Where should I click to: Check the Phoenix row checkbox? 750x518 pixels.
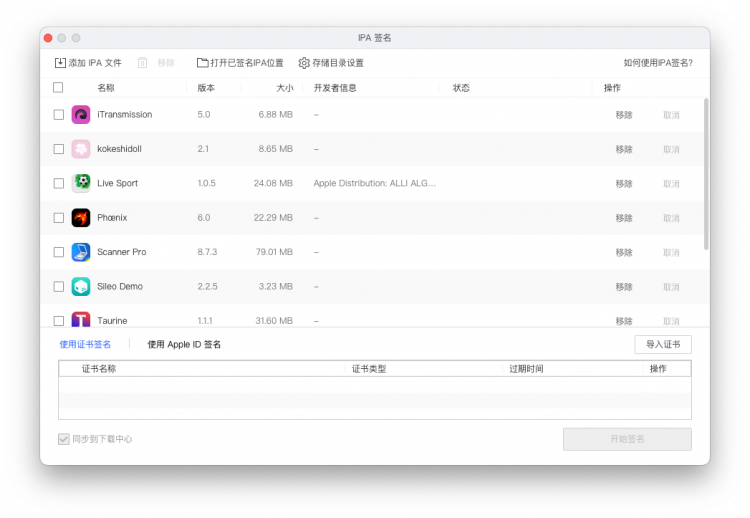(58, 218)
